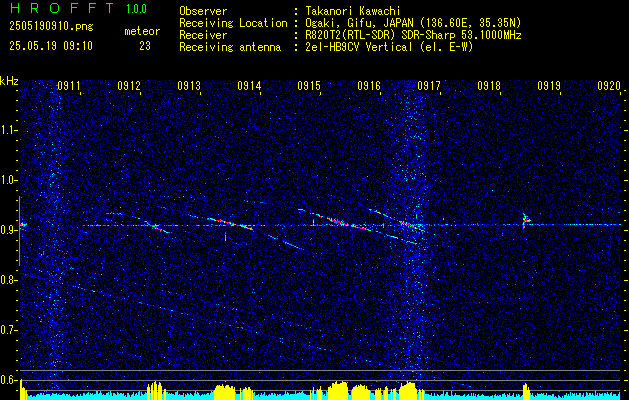Screen dimensions: 629x400
Task: Click the Receiving Location label
Action: pyautogui.click(x=233, y=23)
